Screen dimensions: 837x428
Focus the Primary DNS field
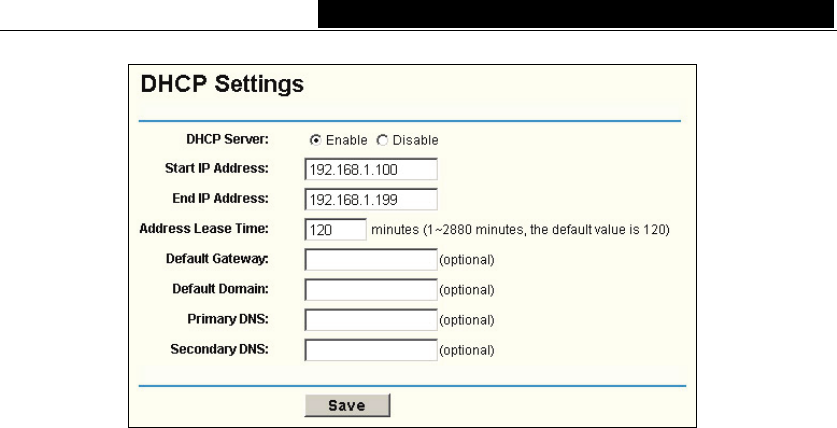(x=371, y=320)
